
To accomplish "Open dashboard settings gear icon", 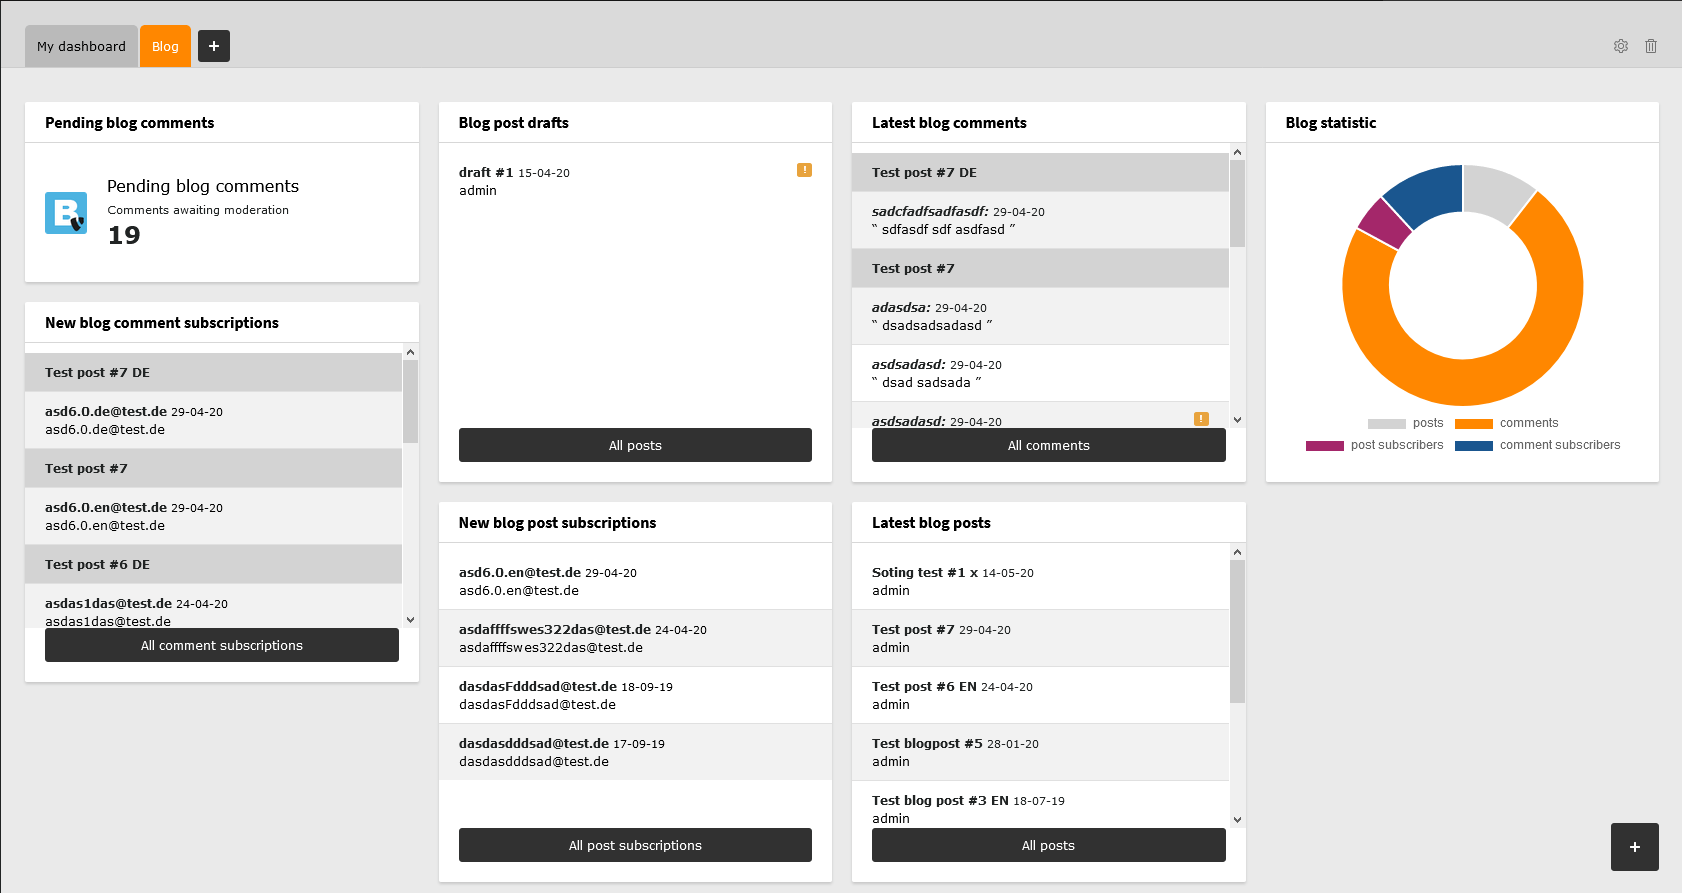I will pyautogui.click(x=1620, y=46).
